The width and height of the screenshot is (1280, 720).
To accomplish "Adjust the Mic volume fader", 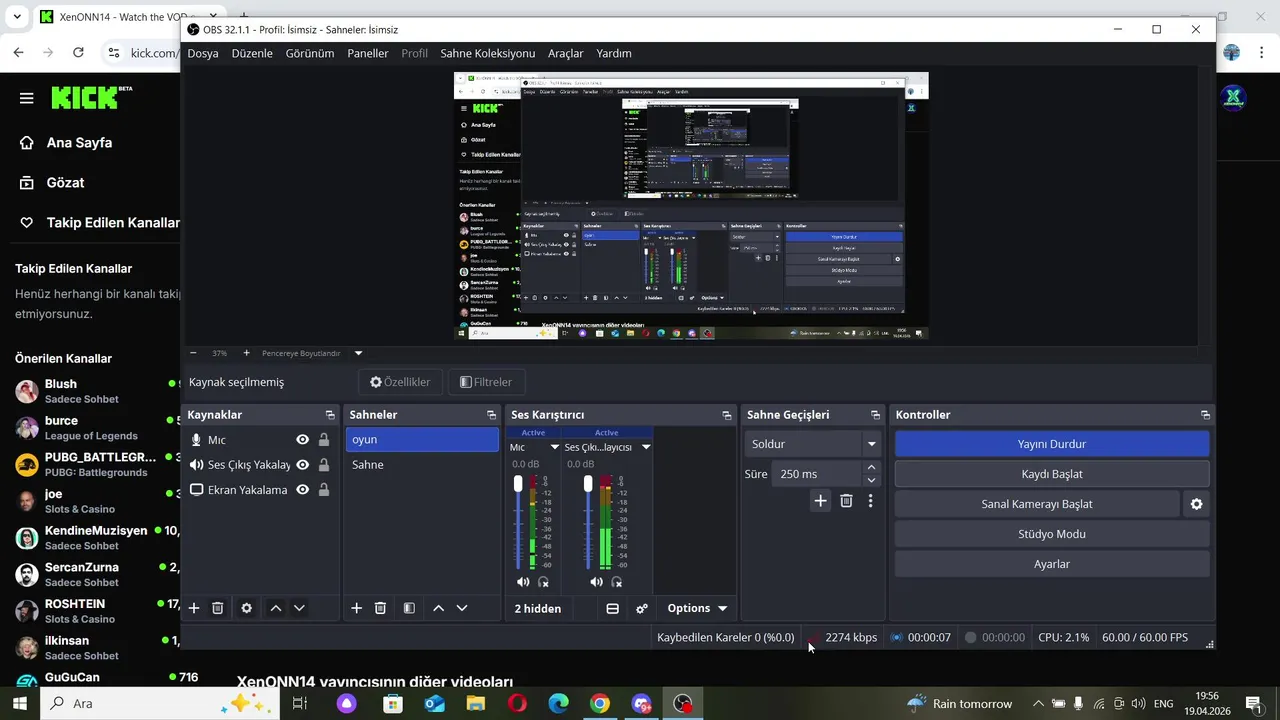I will (x=518, y=484).
